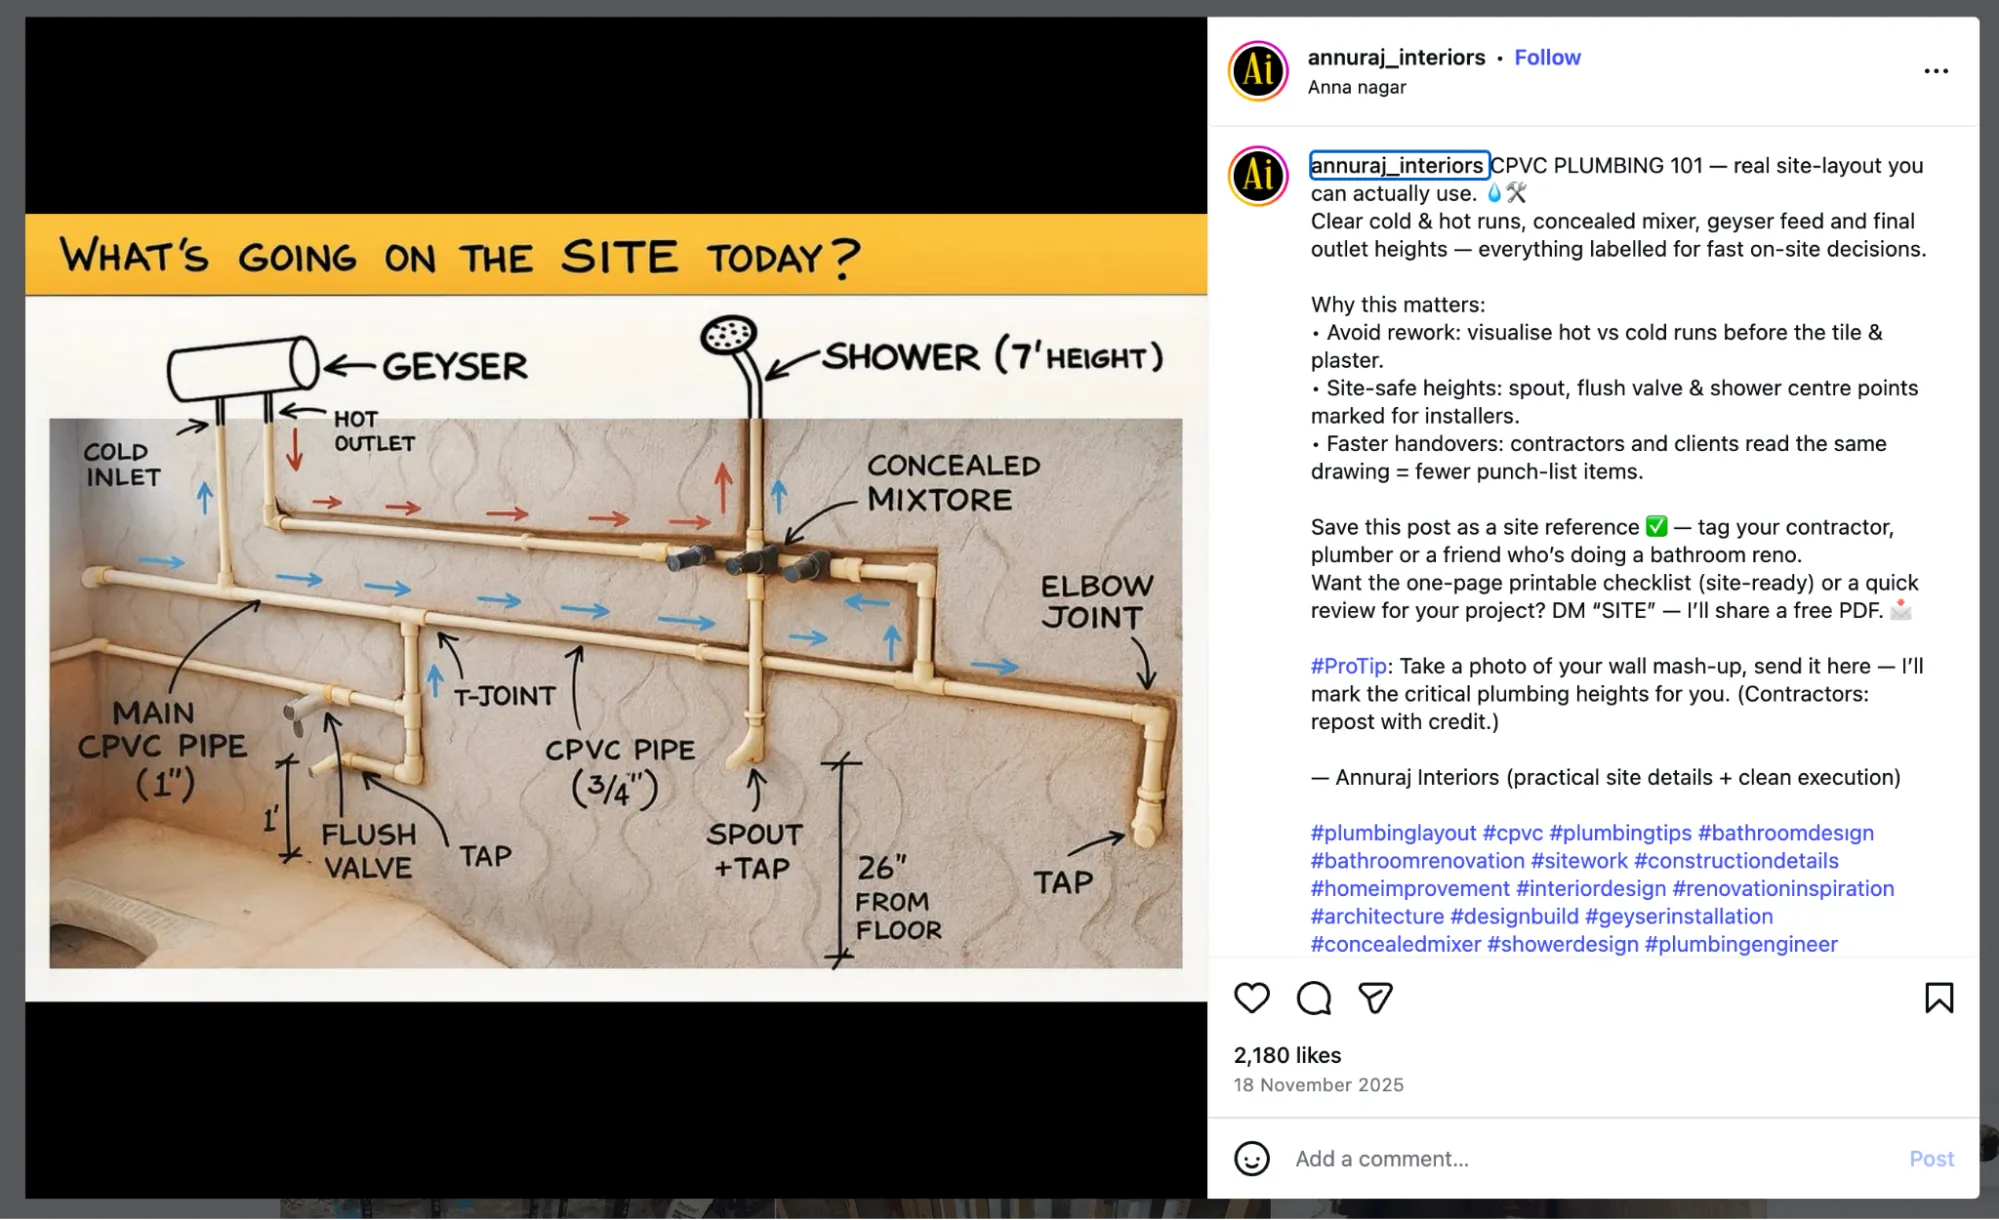The width and height of the screenshot is (1999, 1220).
Task: Click the Post button to submit comment
Action: pos(1931,1158)
